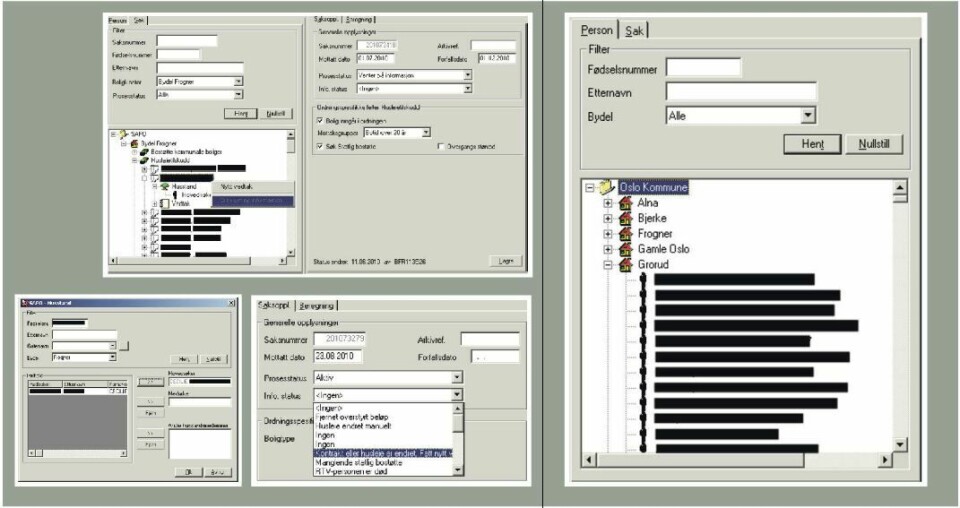
Task: Select RTV-personen er død in the list
Action: click(351, 471)
